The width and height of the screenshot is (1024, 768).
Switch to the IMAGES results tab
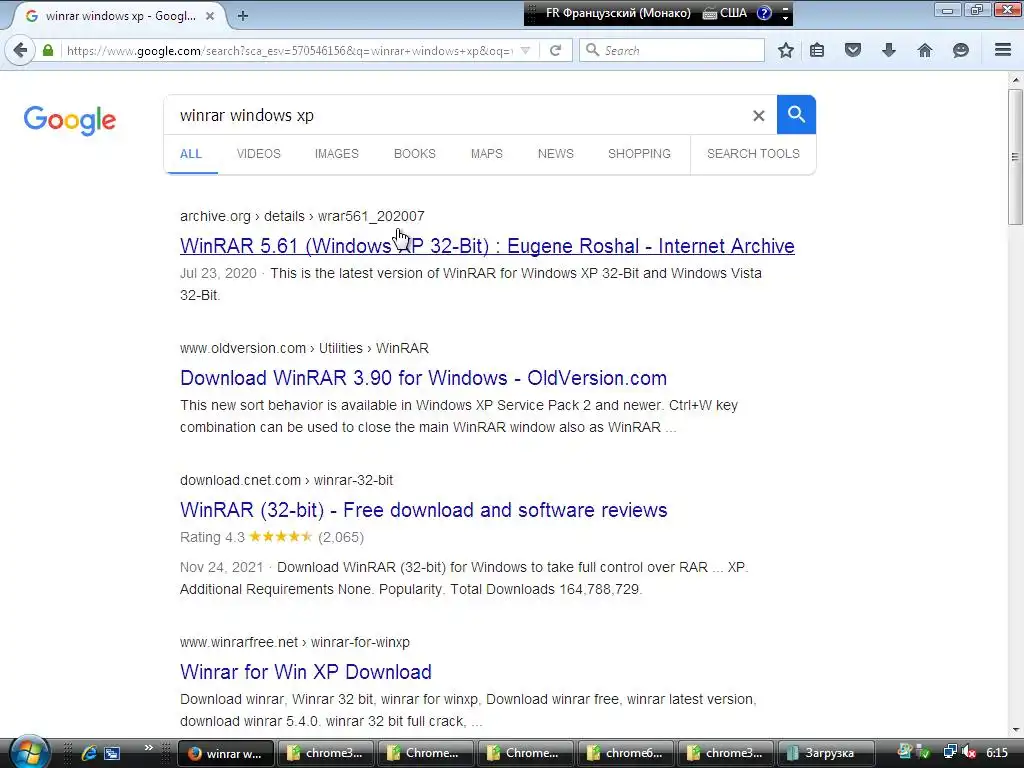tap(336, 154)
